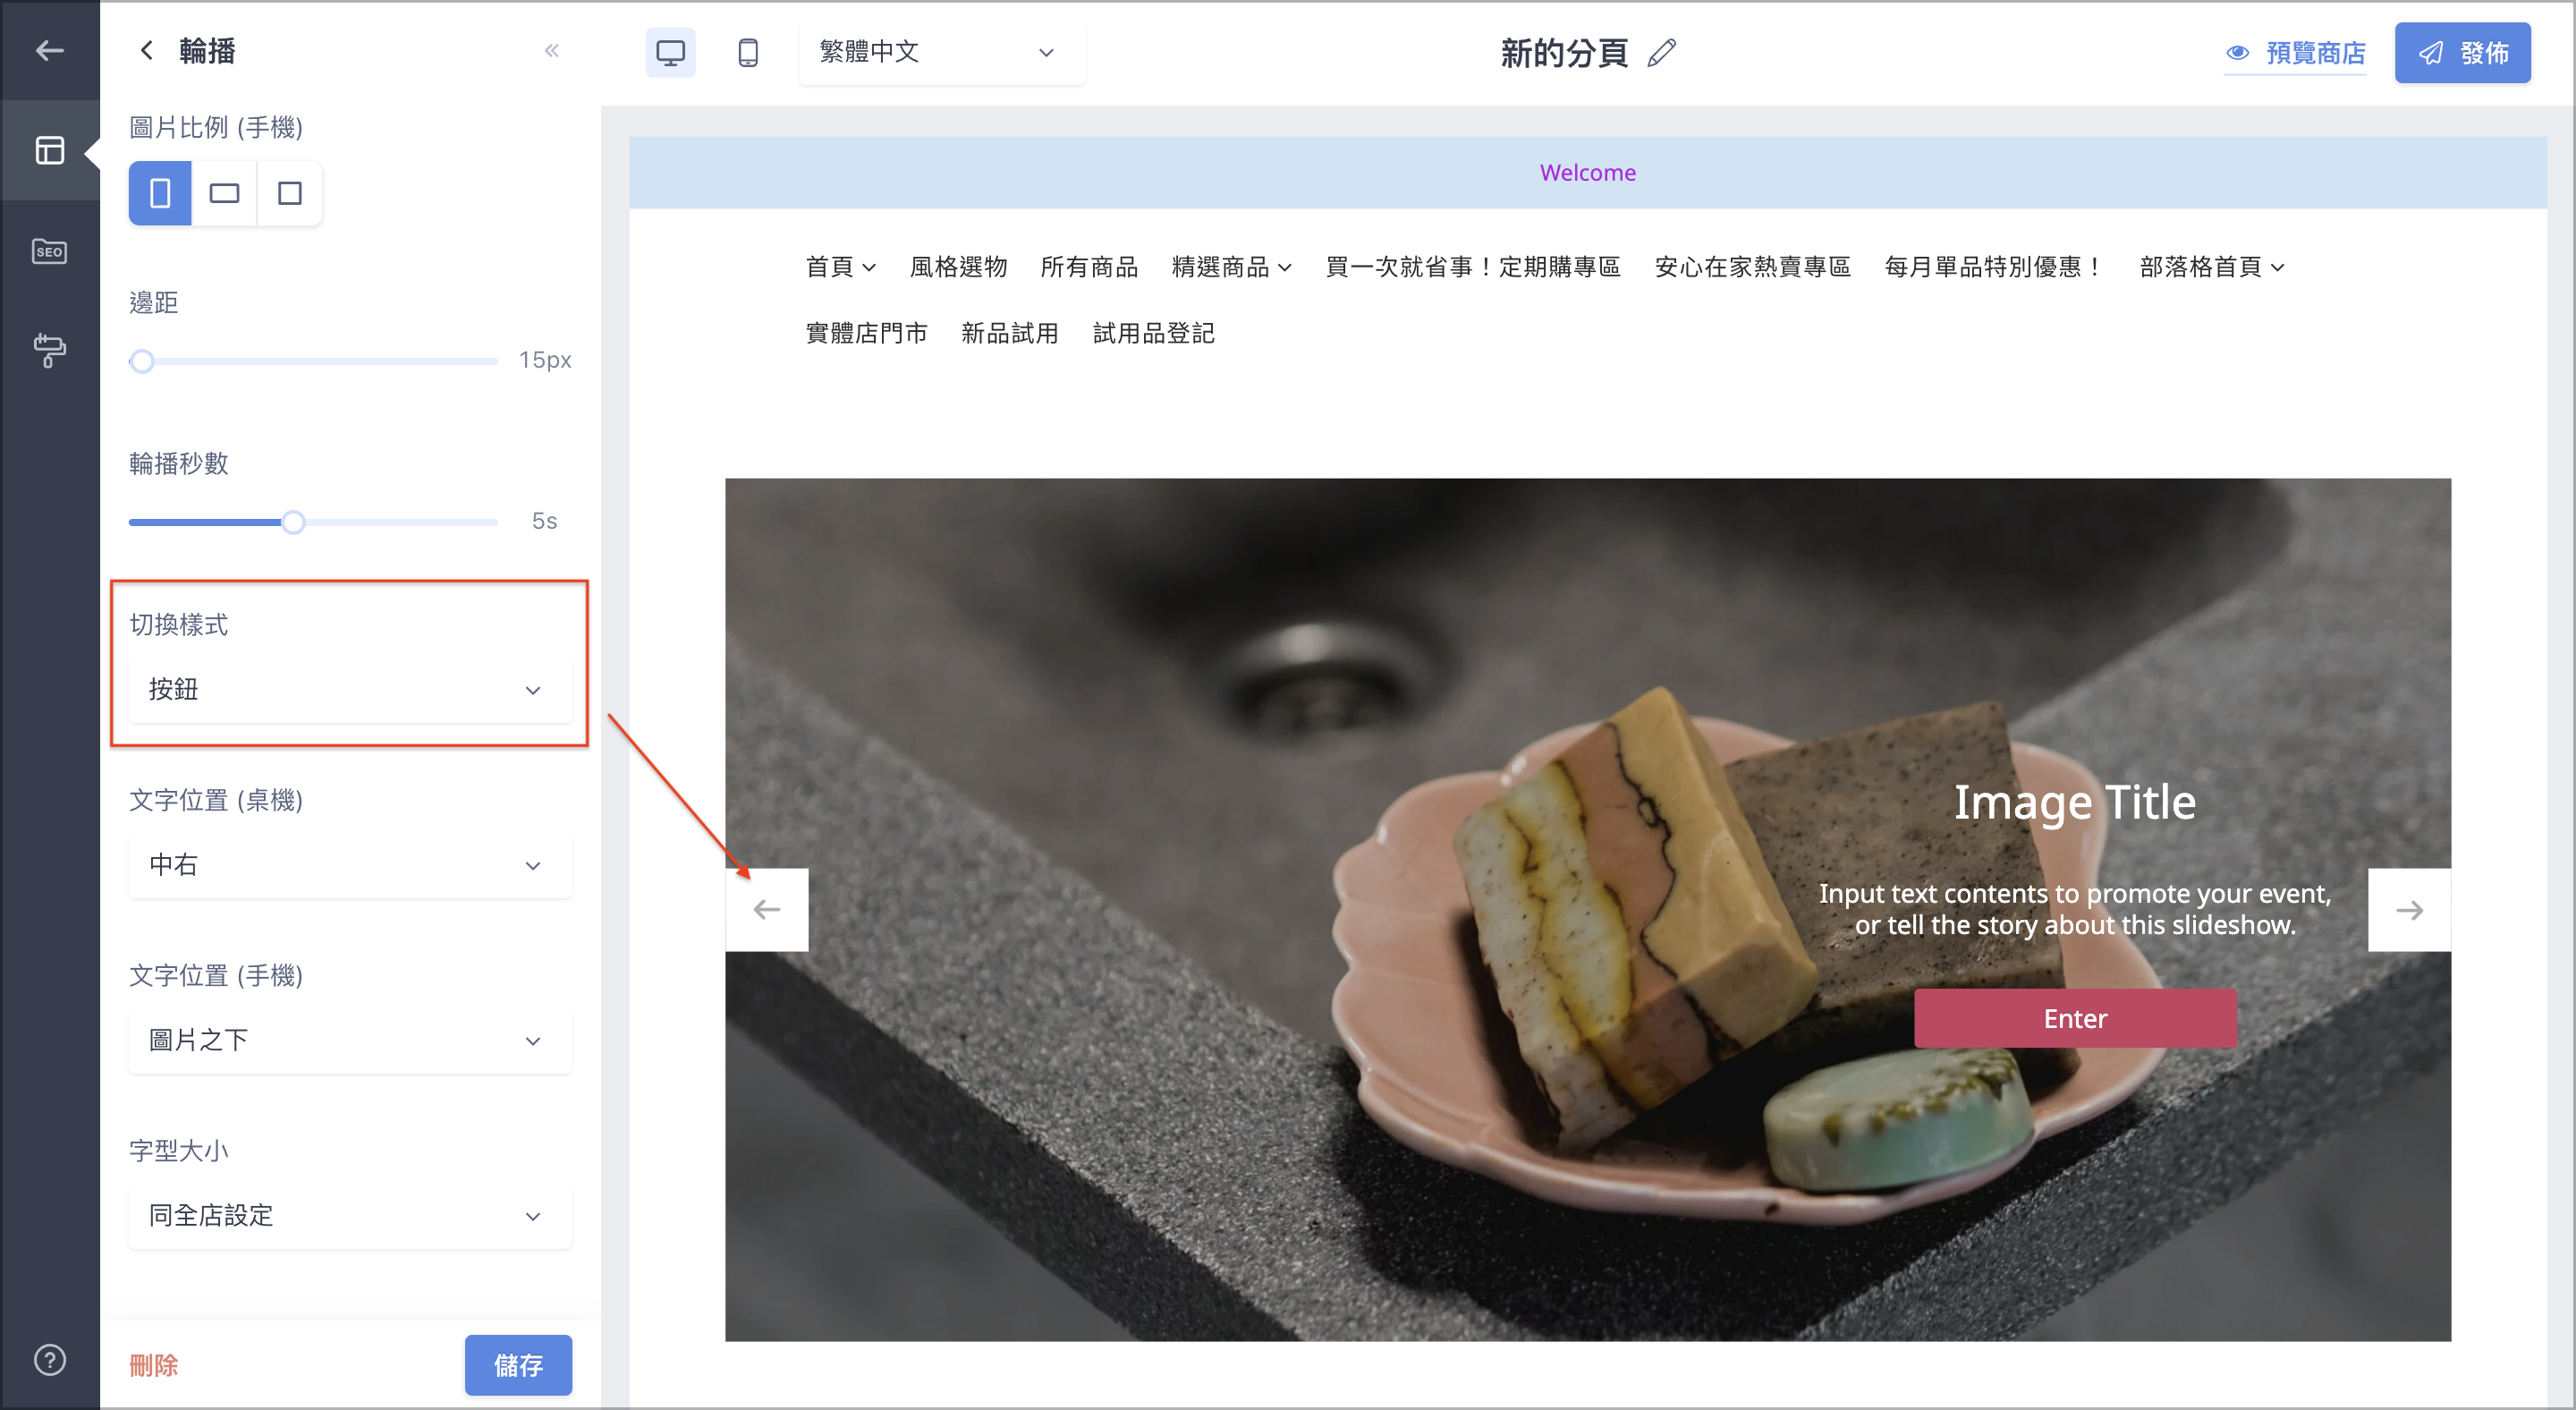This screenshot has height=1410, width=2576.
Task: Open the 切換樣式 dropdown showing 按鈕
Action: click(350, 690)
